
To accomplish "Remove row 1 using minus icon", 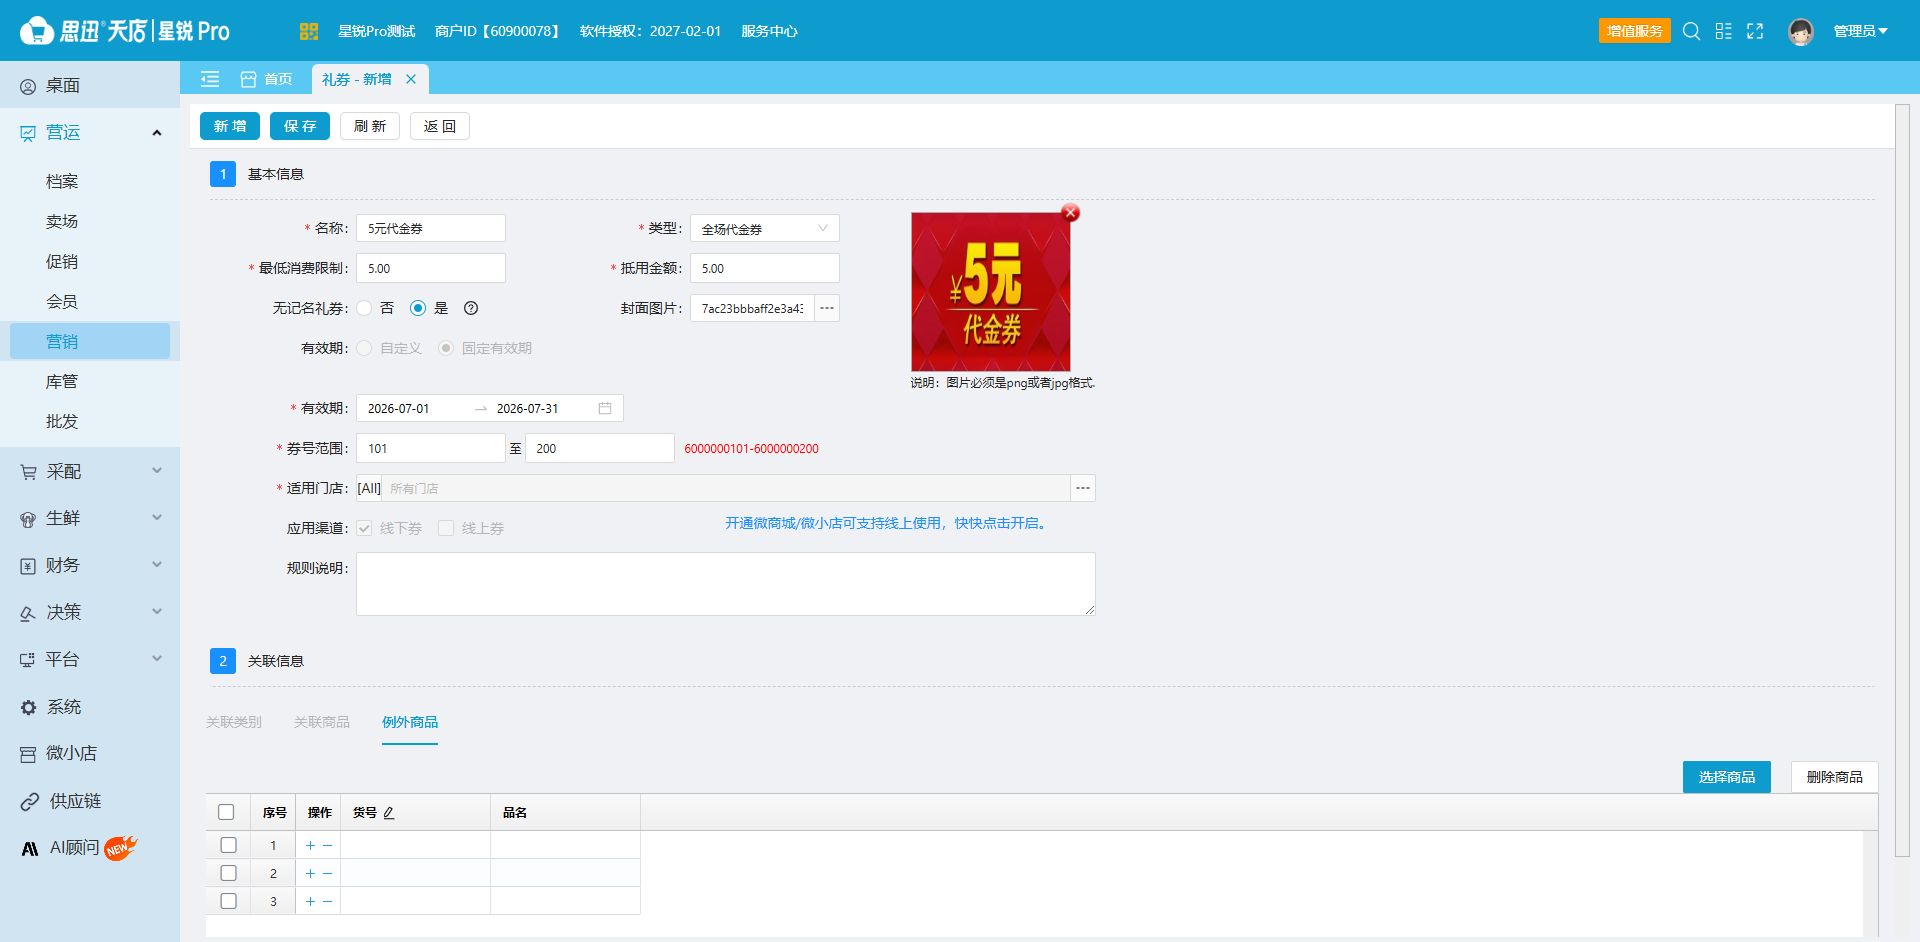I will pyautogui.click(x=327, y=845).
